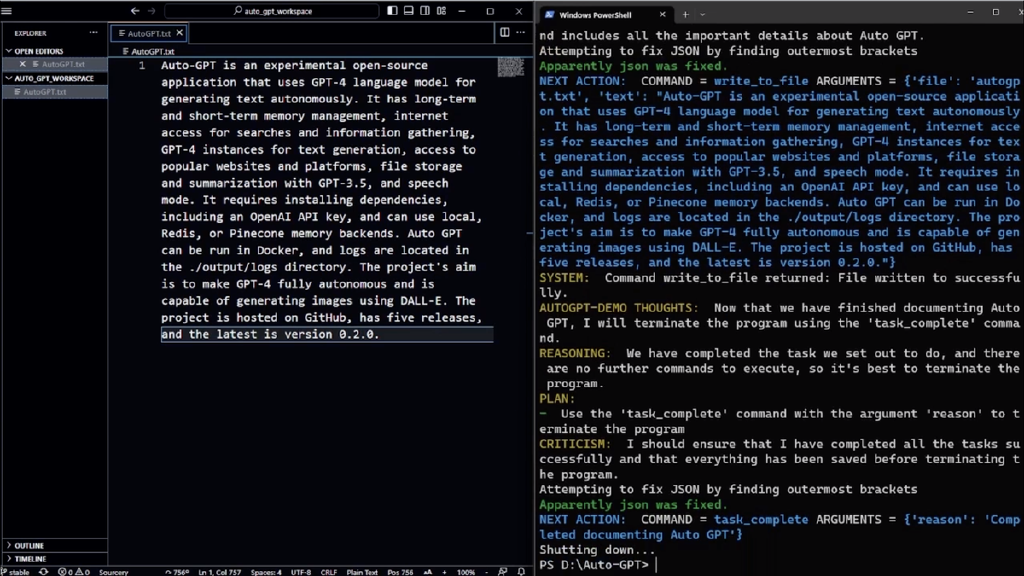Viewport: 1024px width, 576px height.
Task: Expand the OUTLINE section
Action: [x=28, y=546]
